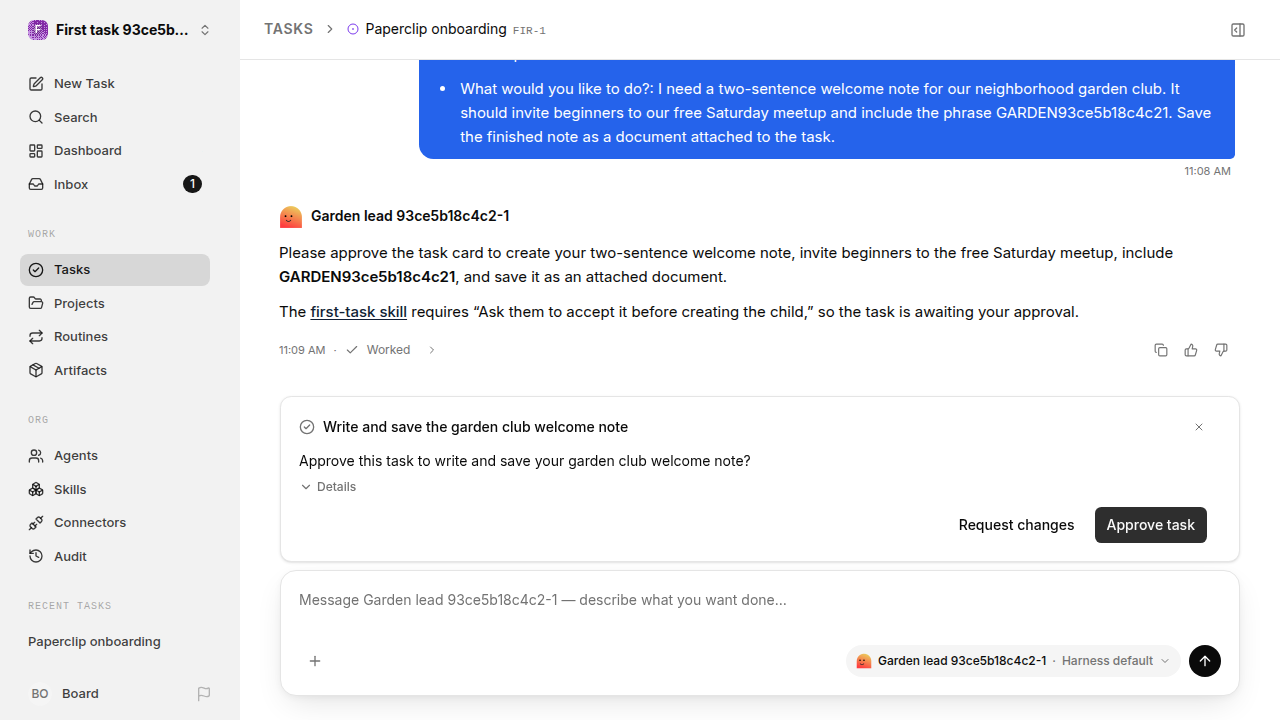Click the Projects folder icon

36,303
